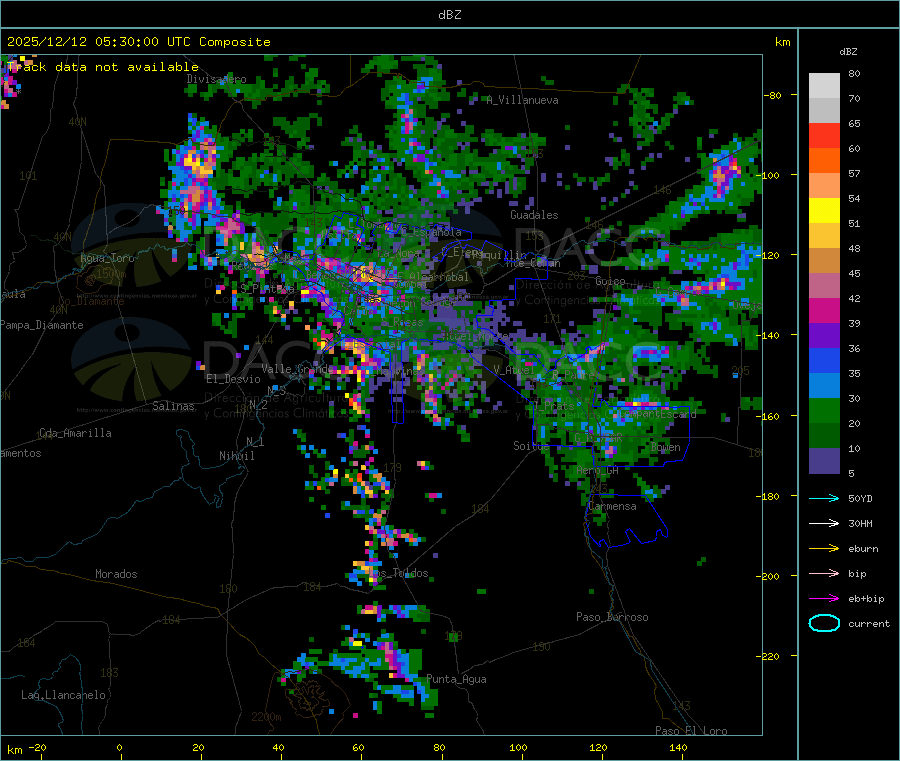Viewport: 900px width, 761px height.
Task: Click the 80 dBZ white color swatch
Action: (824, 86)
